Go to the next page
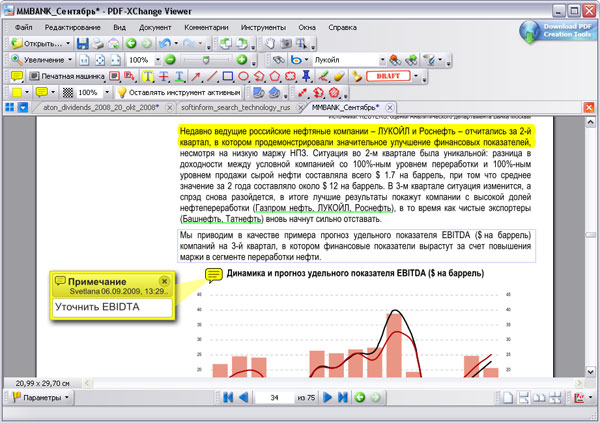The height and width of the screenshot is (423, 600). coord(327,398)
